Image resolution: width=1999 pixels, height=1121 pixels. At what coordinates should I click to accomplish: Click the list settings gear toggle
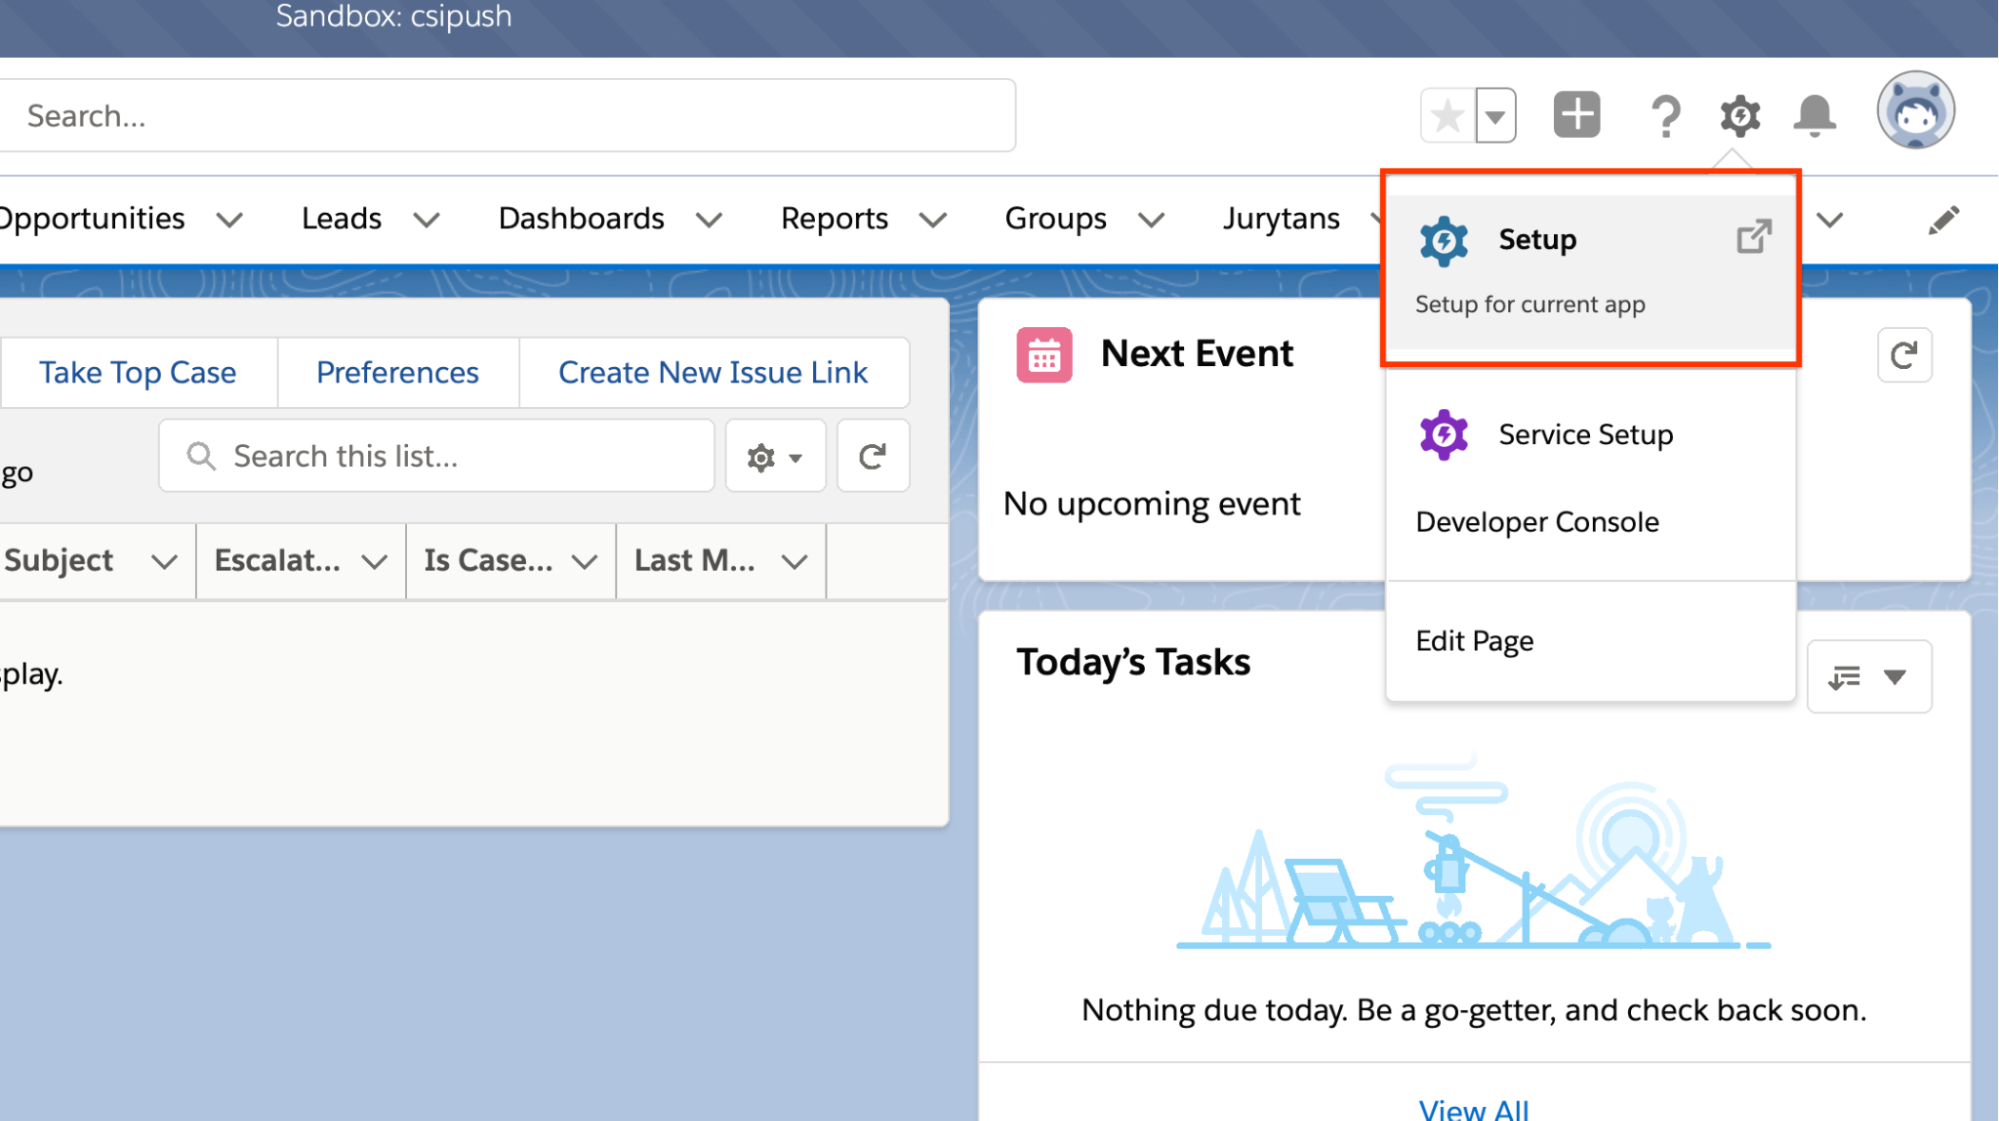click(x=773, y=456)
